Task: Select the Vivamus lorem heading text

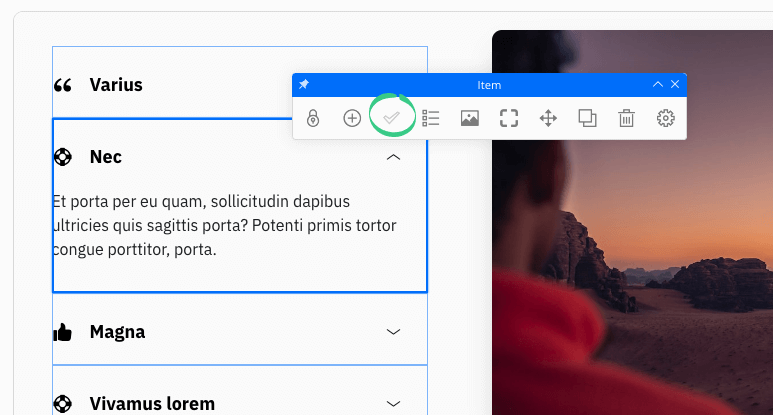Action: 152,404
